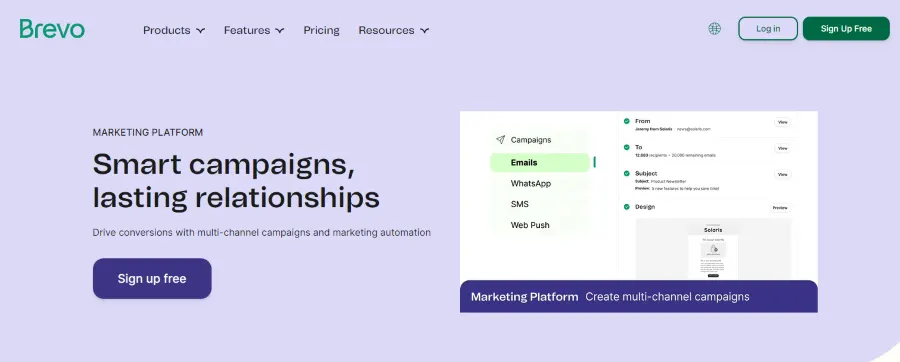
Task: Open the language globe icon
Action: [x=715, y=29]
